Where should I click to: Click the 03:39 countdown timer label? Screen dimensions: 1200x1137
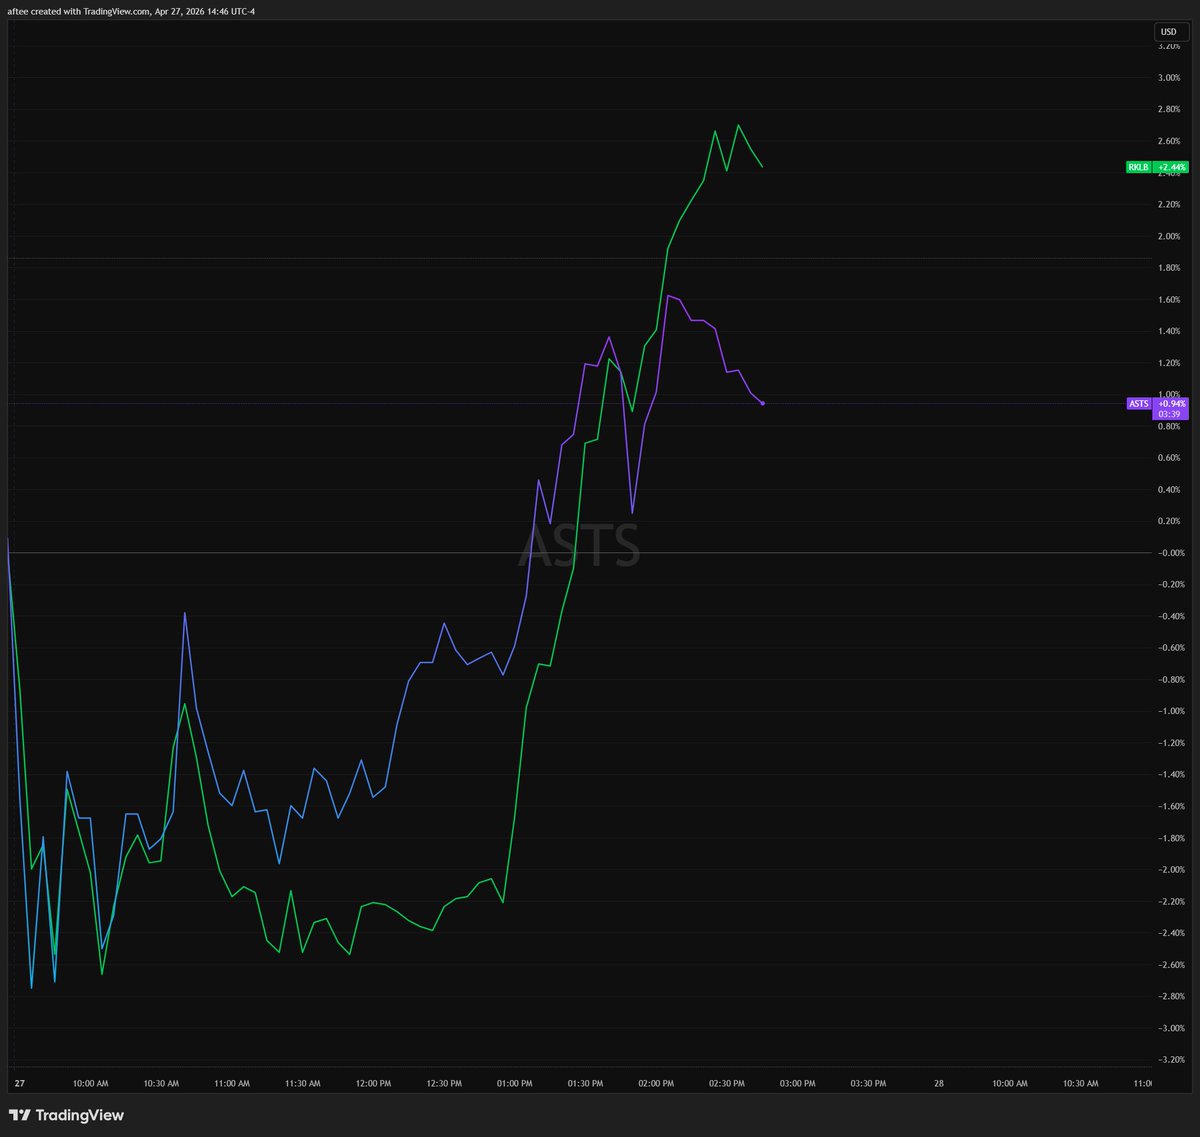[x=1171, y=414]
